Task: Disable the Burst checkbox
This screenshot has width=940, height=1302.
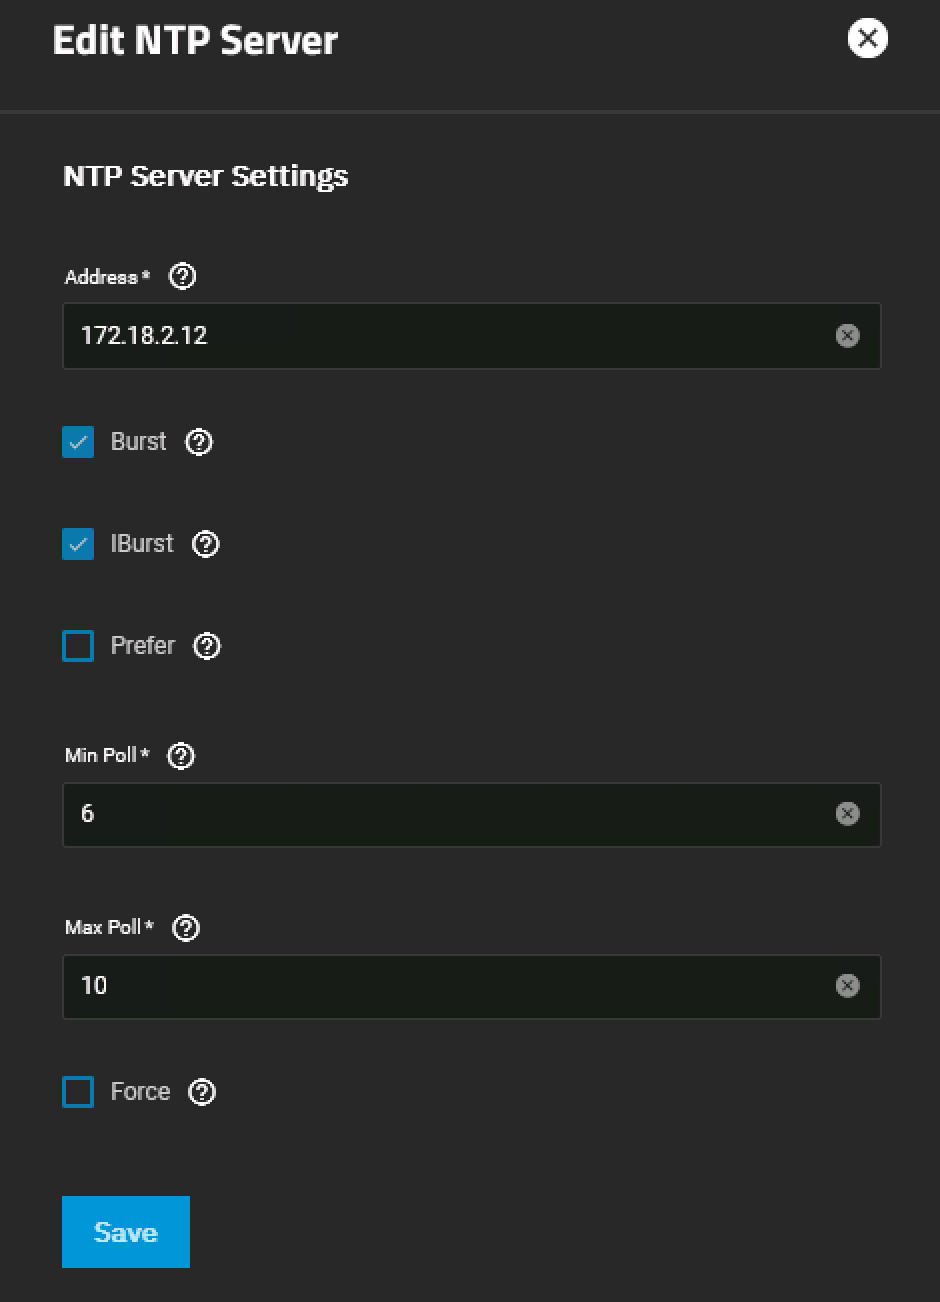Action: pyautogui.click(x=78, y=442)
